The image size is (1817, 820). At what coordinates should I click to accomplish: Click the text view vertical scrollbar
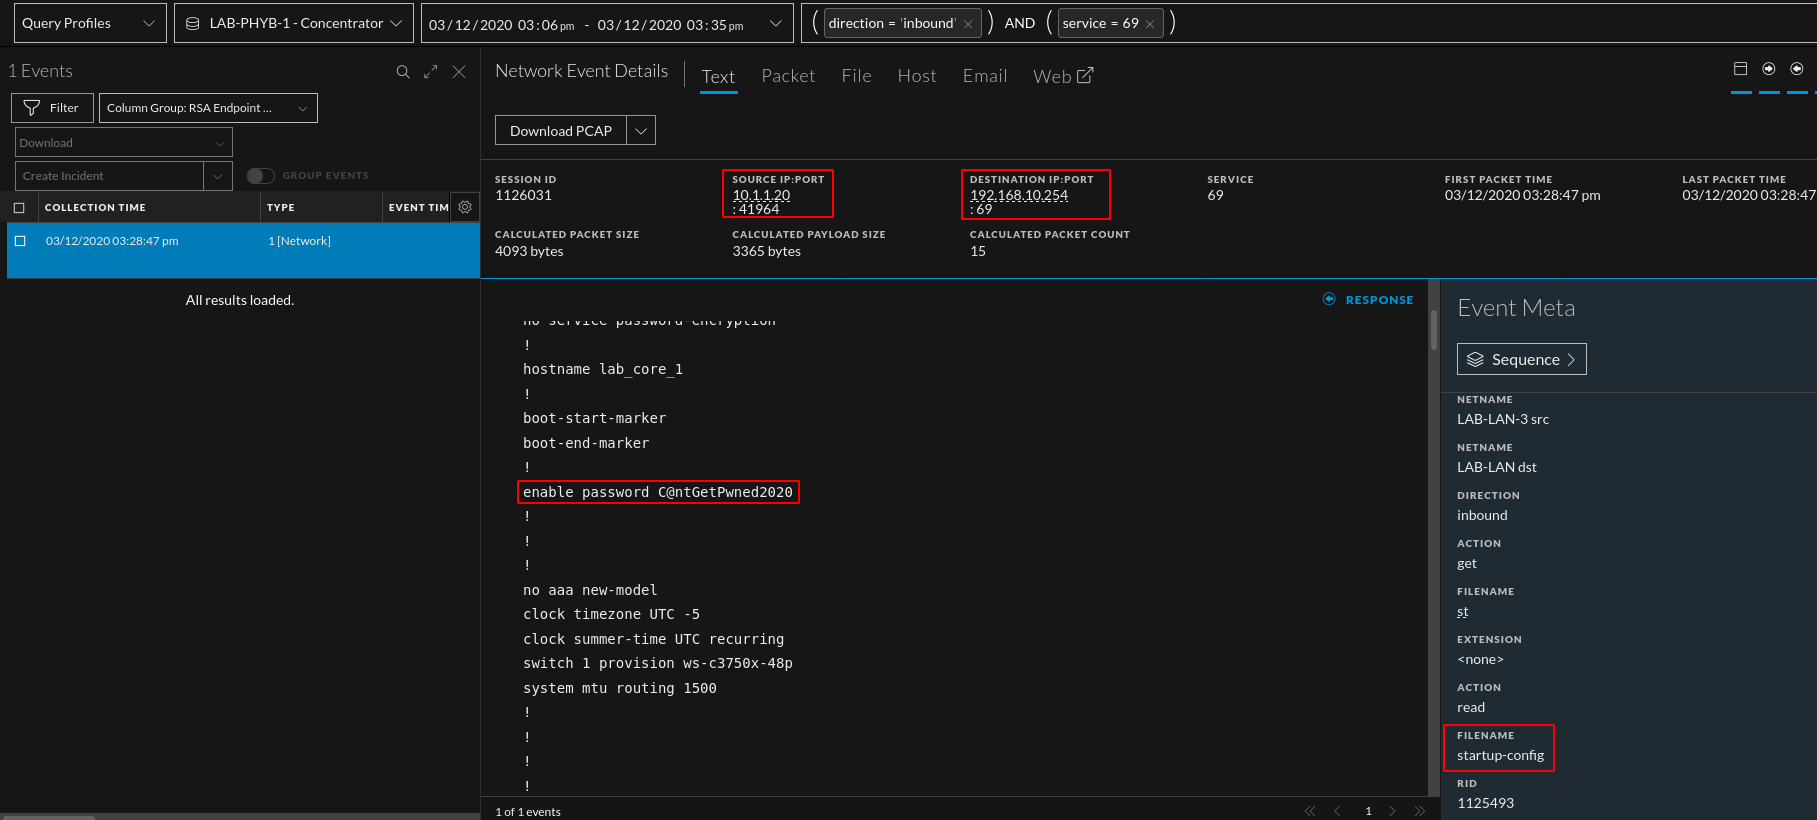(1434, 330)
